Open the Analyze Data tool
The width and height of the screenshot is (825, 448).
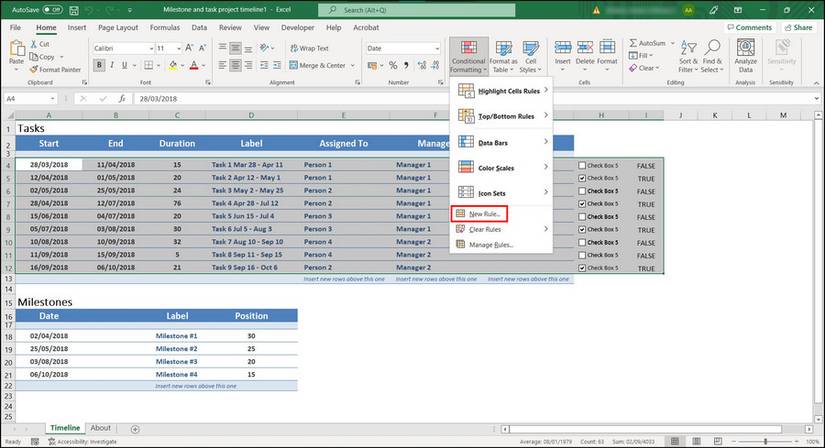point(745,55)
